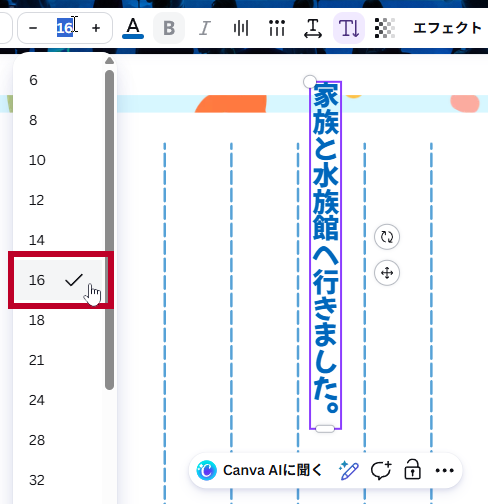Open the エフェクト effects panel
The width and height of the screenshot is (488, 504).
tap(447, 28)
